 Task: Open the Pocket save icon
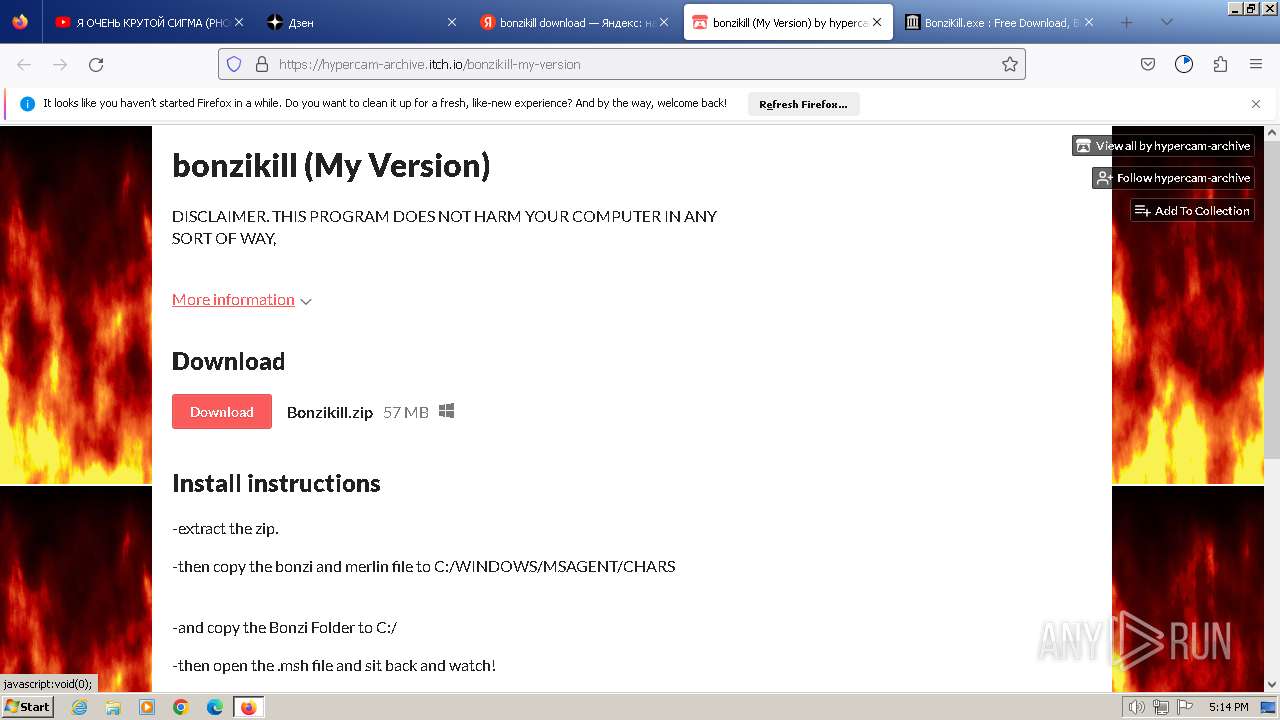[1148, 64]
